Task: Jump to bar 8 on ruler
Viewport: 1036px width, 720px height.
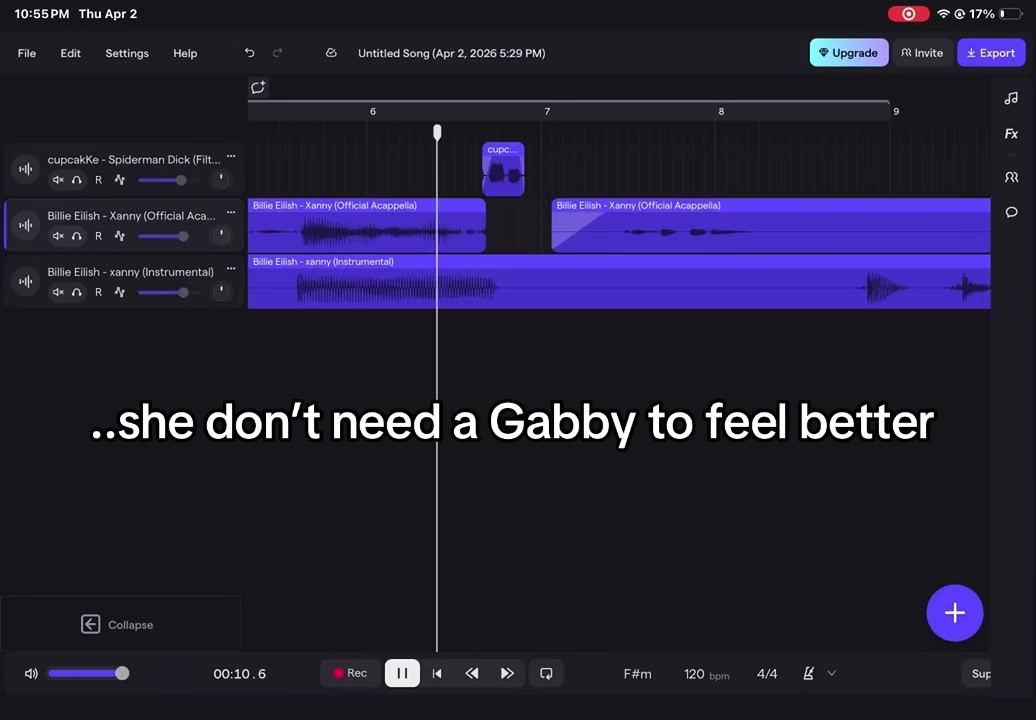Action: [x=722, y=112]
